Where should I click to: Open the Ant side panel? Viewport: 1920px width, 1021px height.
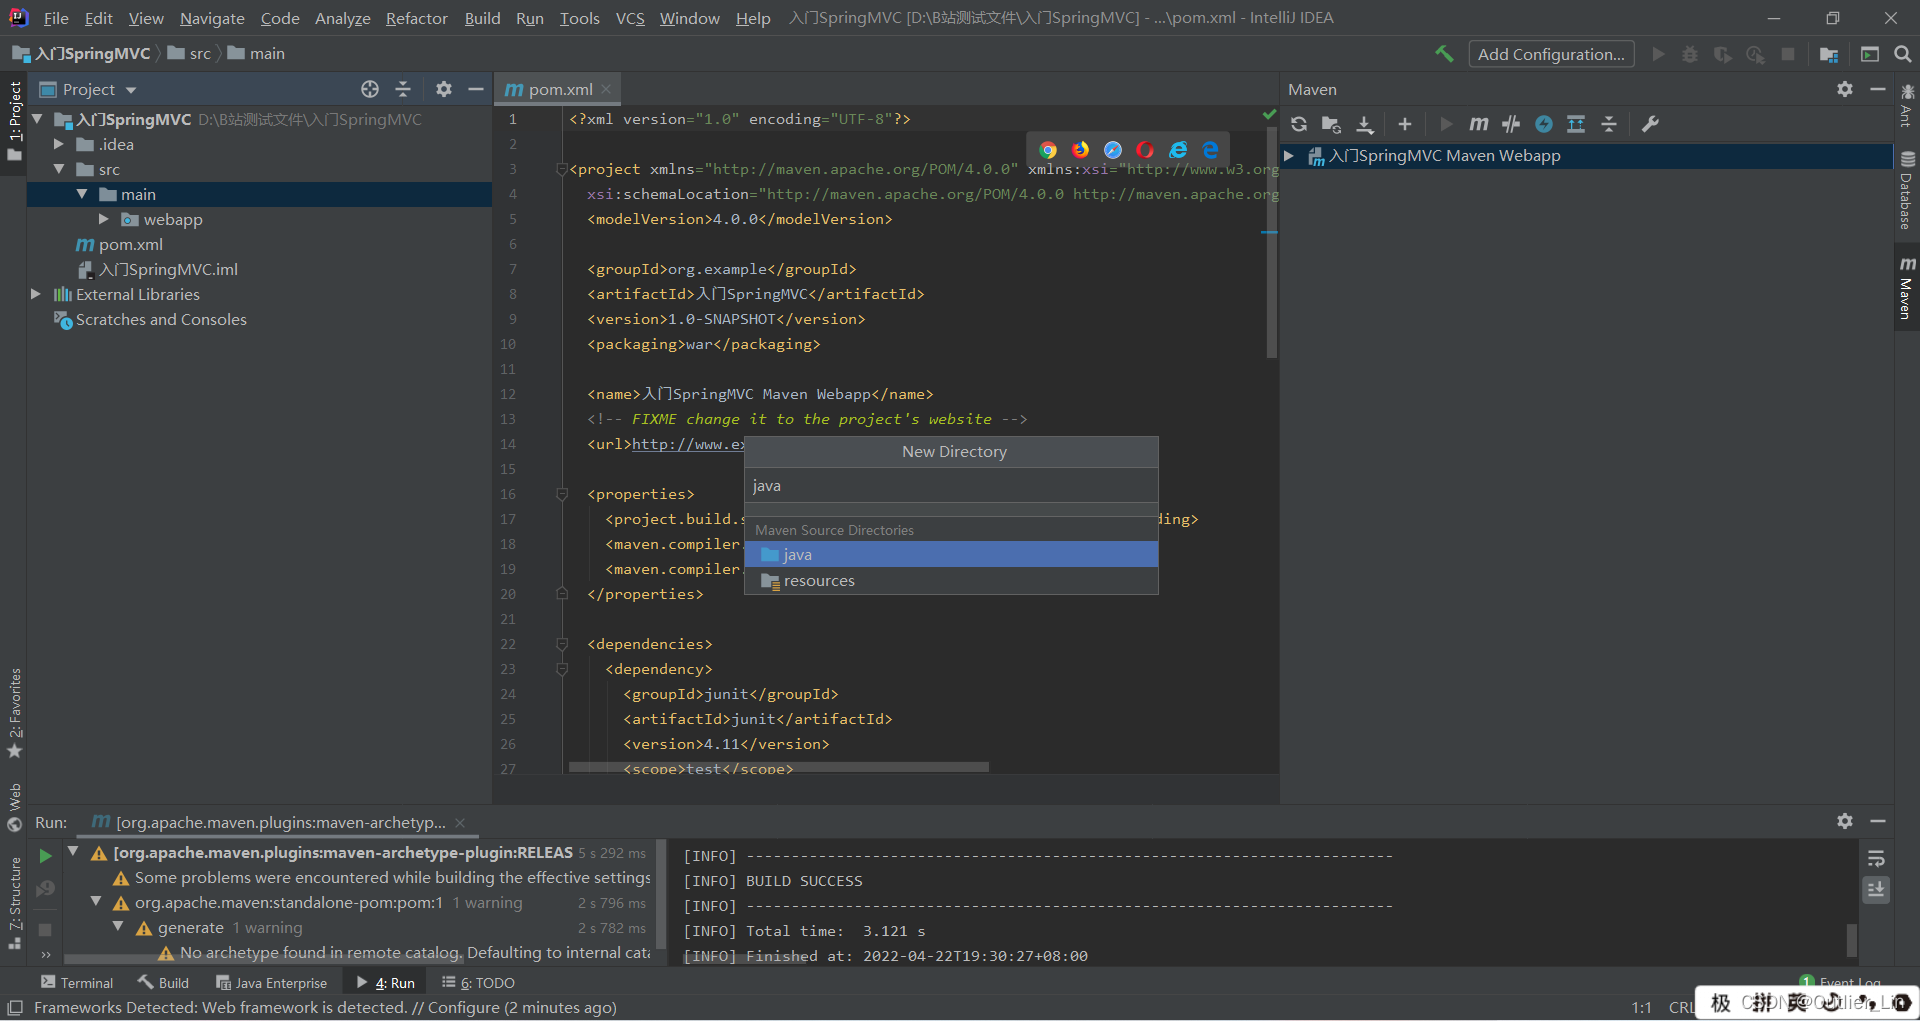tap(1907, 106)
